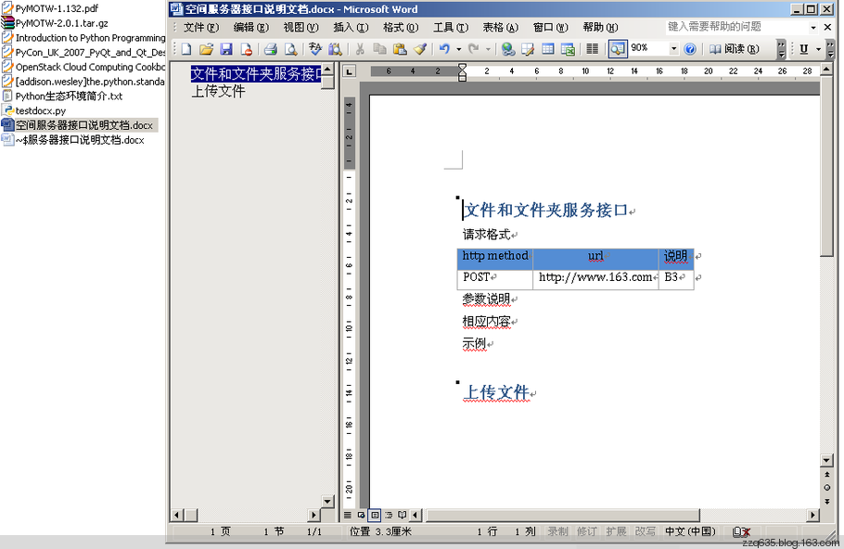
Task: Click the Format Painter brush icon
Action: pos(420,50)
